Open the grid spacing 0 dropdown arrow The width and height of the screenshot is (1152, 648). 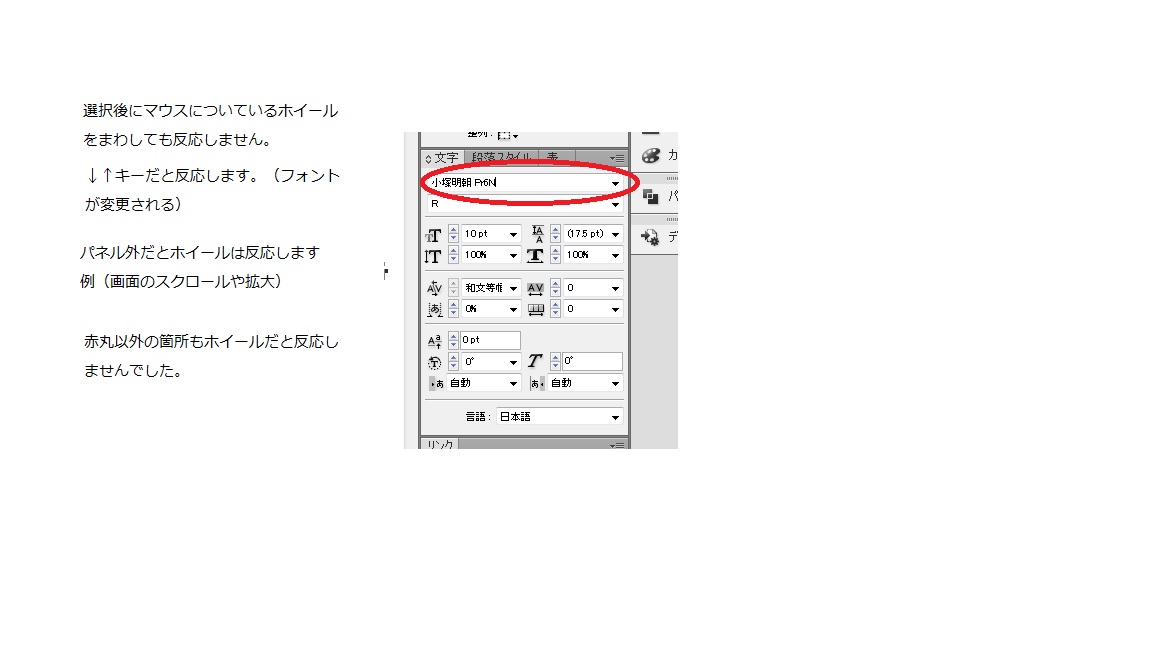[615, 310]
